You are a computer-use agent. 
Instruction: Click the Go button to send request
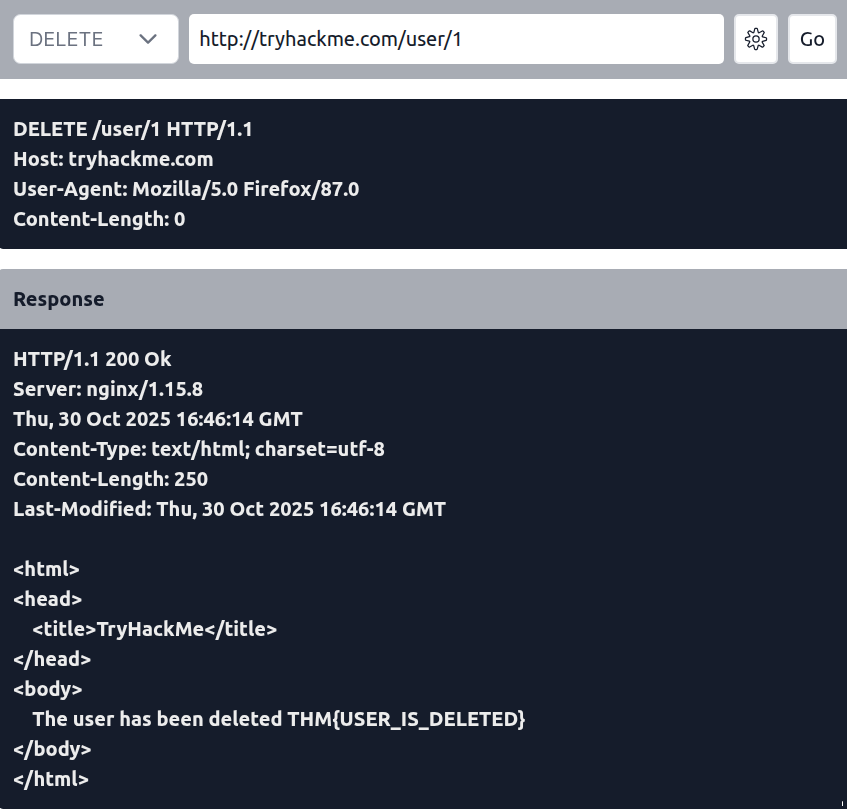pos(812,39)
